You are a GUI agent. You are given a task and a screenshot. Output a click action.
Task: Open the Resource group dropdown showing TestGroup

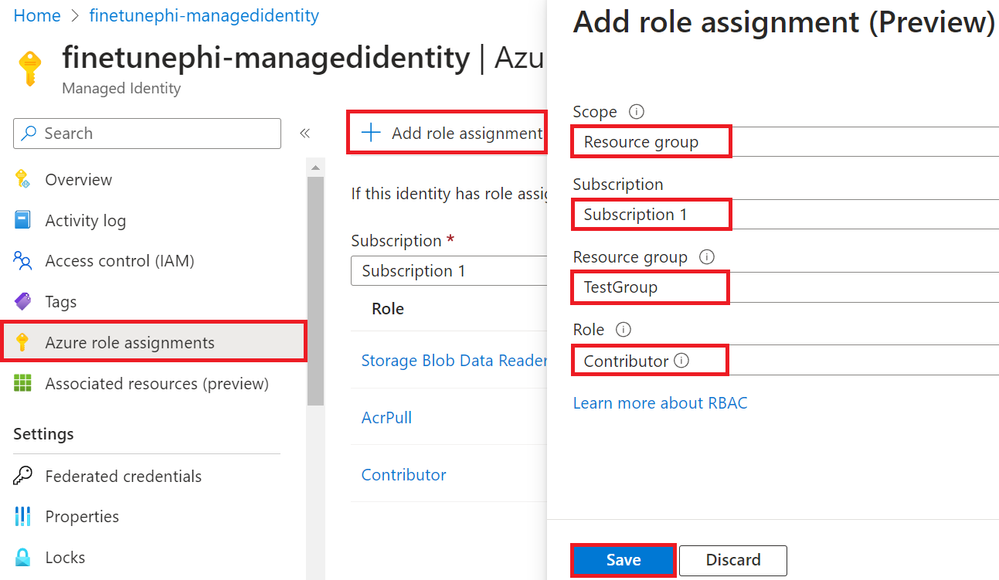[x=785, y=287]
